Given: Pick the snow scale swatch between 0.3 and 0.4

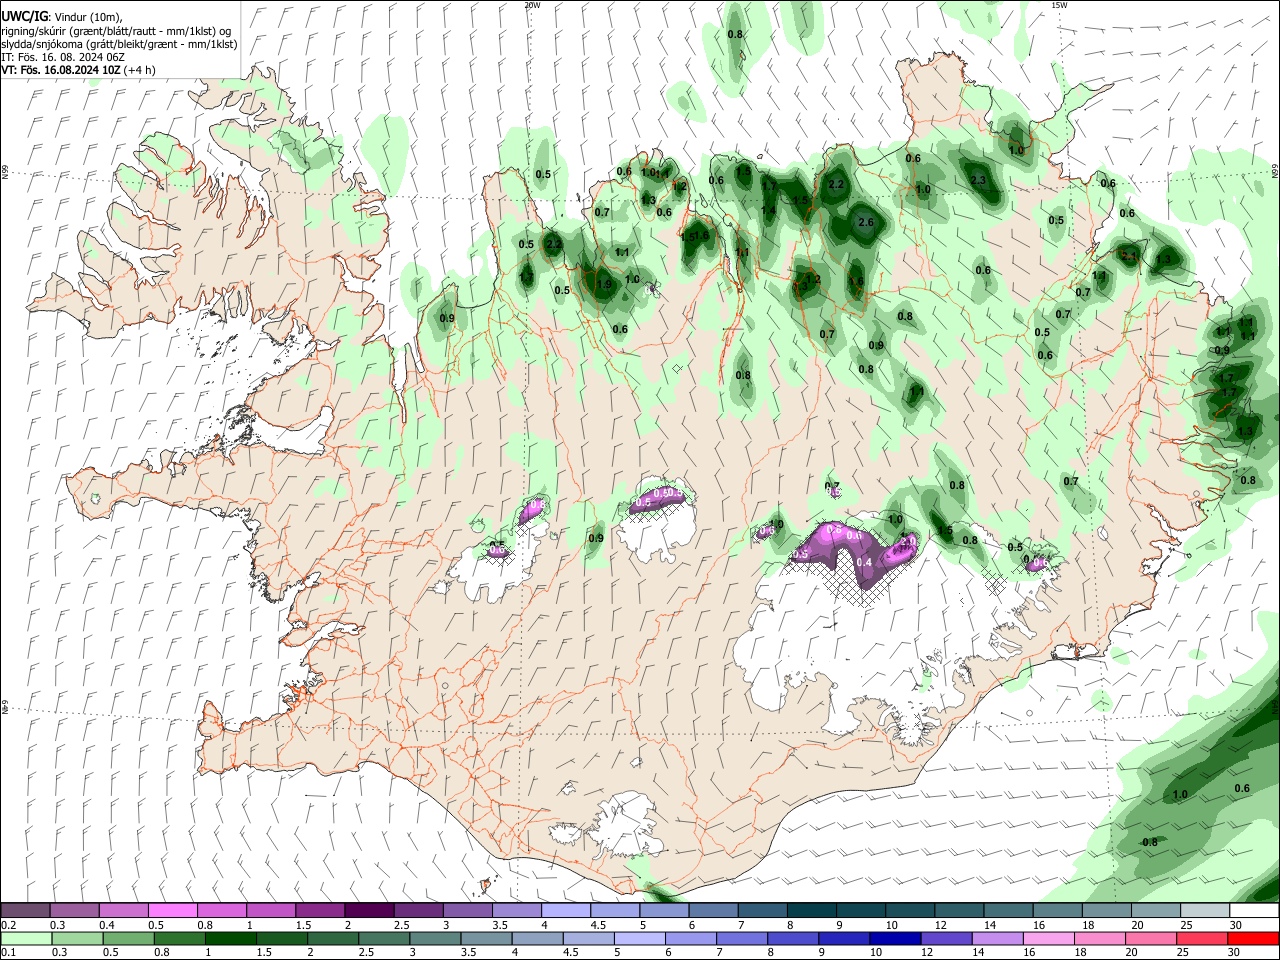Looking at the screenshot, I should [74, 910].
